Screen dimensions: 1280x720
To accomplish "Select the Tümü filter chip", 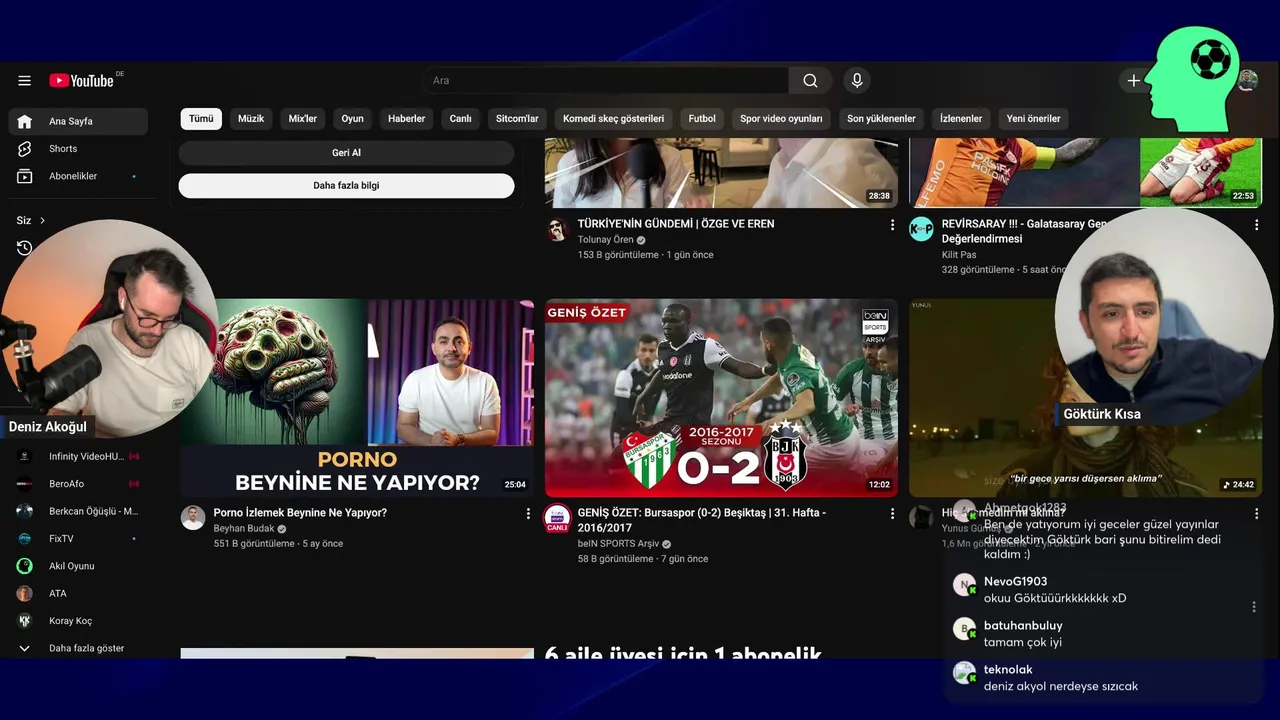I will point(201,119).
